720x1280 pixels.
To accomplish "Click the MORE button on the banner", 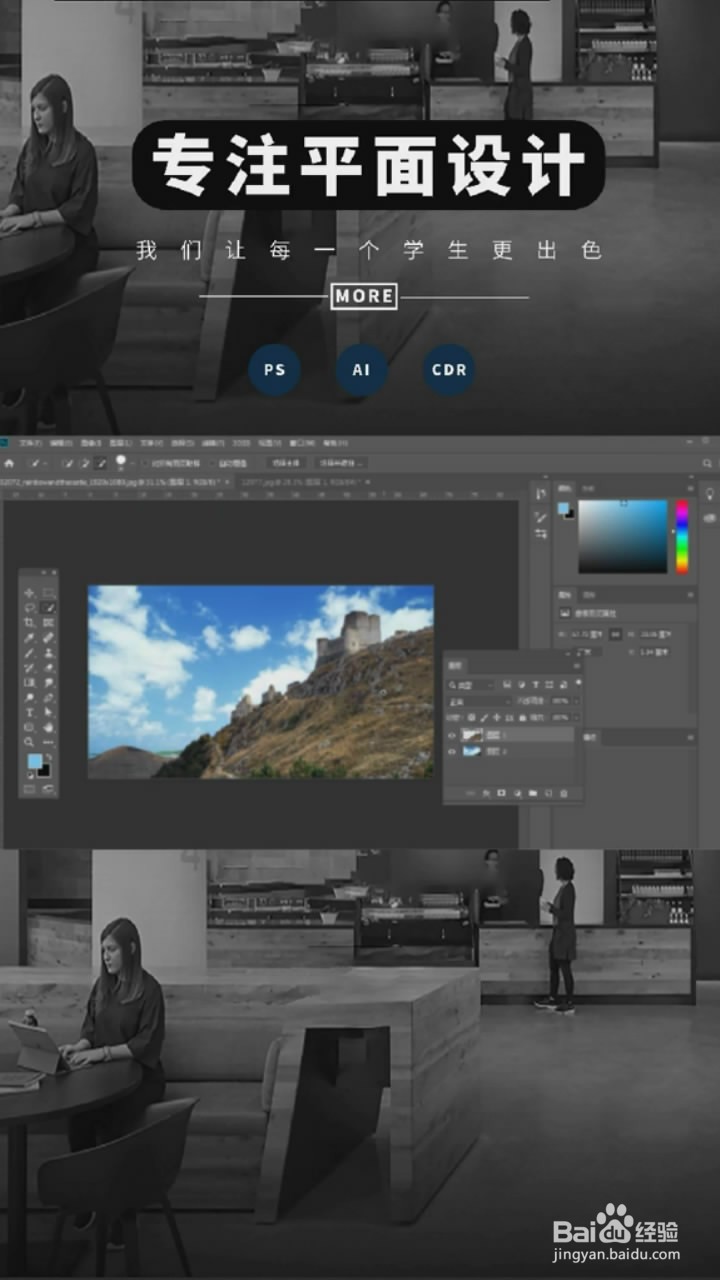I will 364,296.
